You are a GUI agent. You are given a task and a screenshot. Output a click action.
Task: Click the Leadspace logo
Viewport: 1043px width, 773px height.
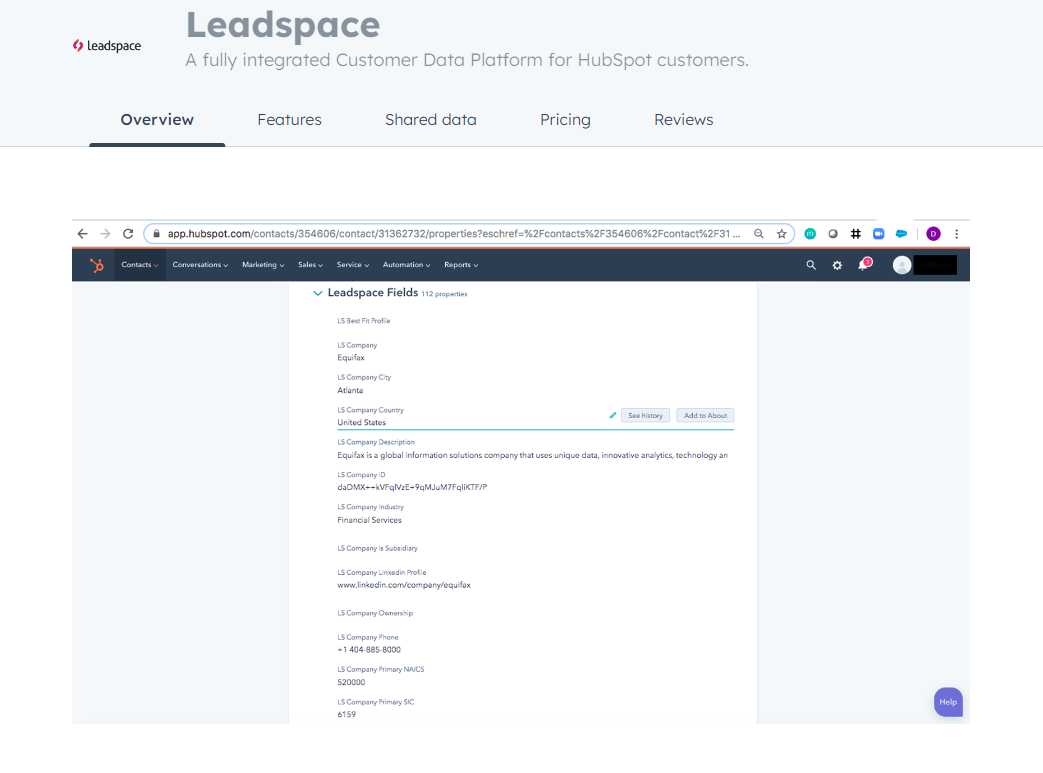click(107, 46)
